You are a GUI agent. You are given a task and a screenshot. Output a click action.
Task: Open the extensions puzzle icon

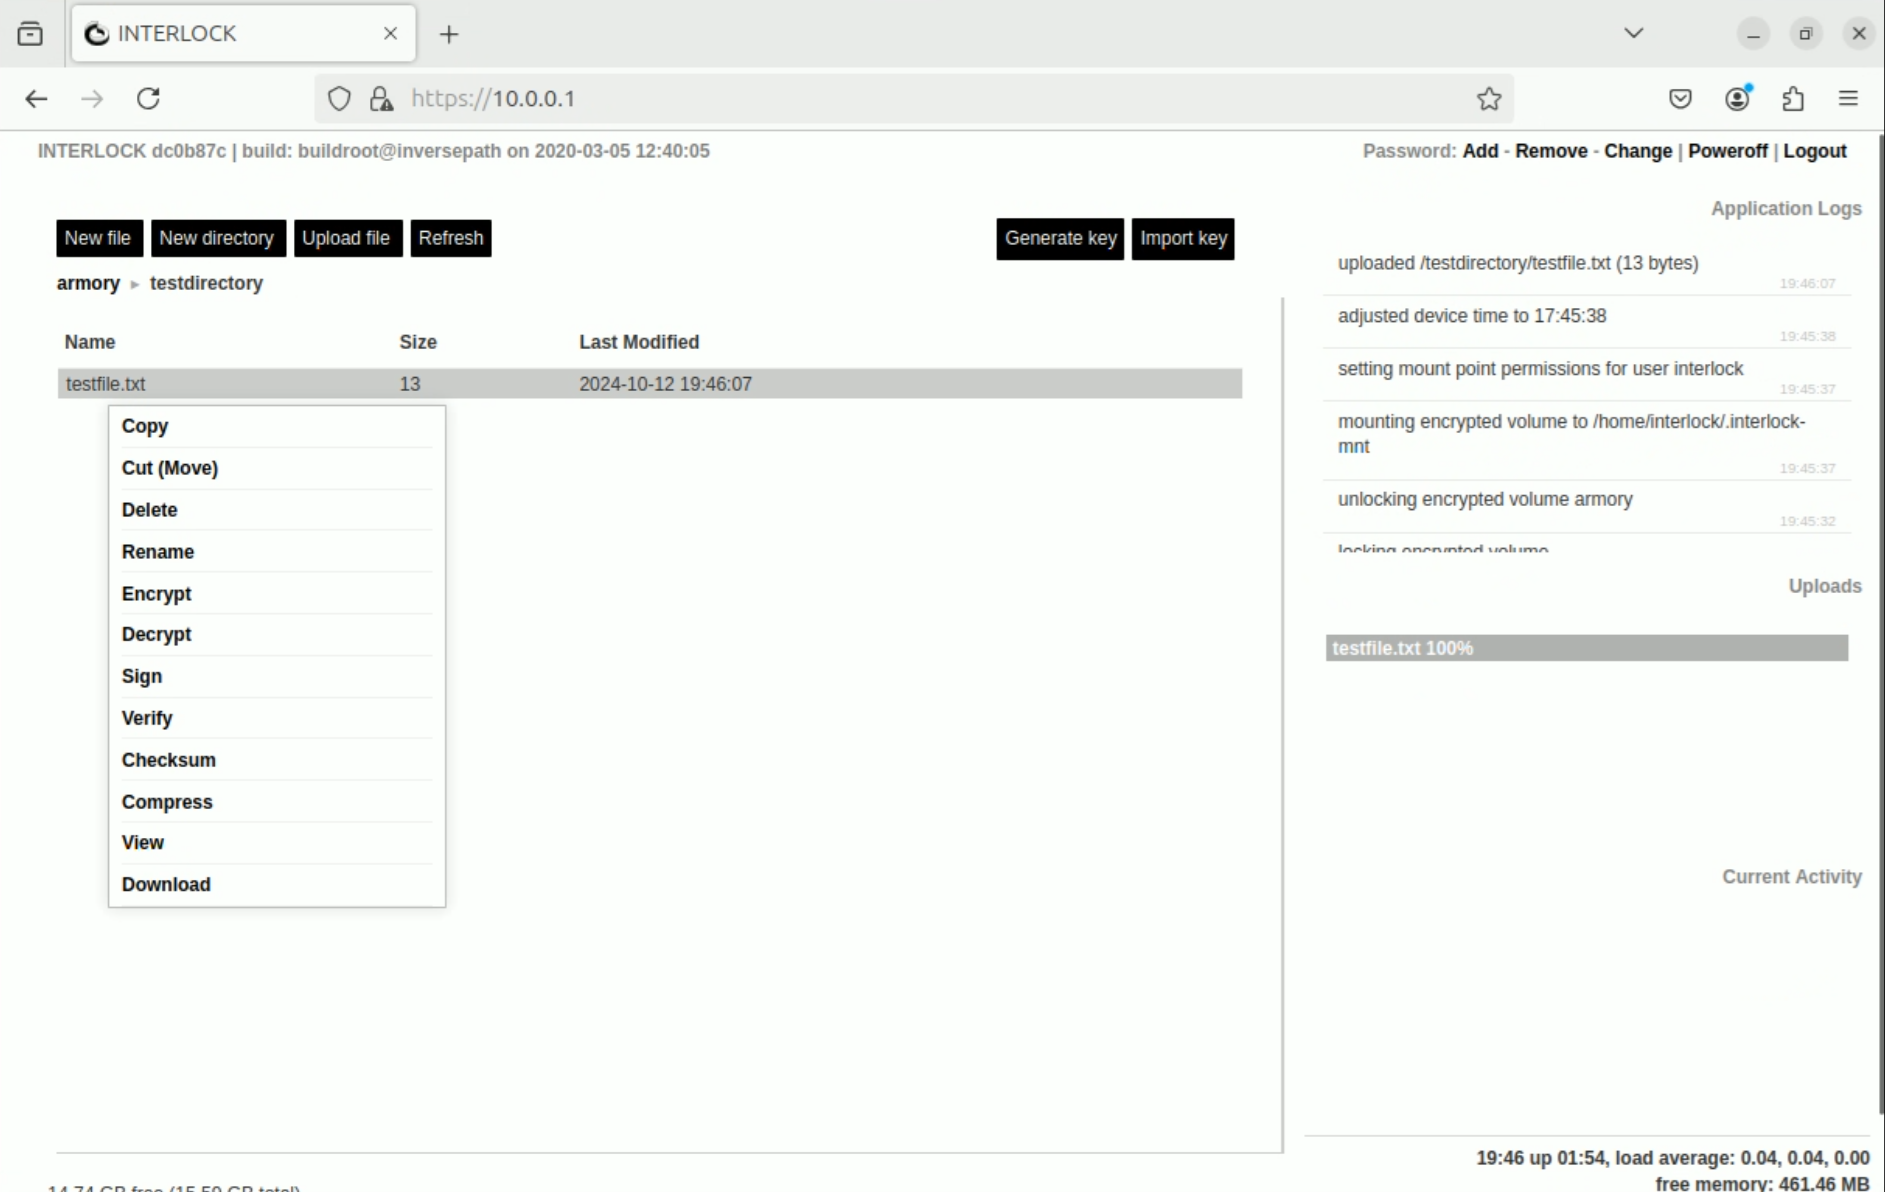pyautogui.click(x=1793, y=98)
